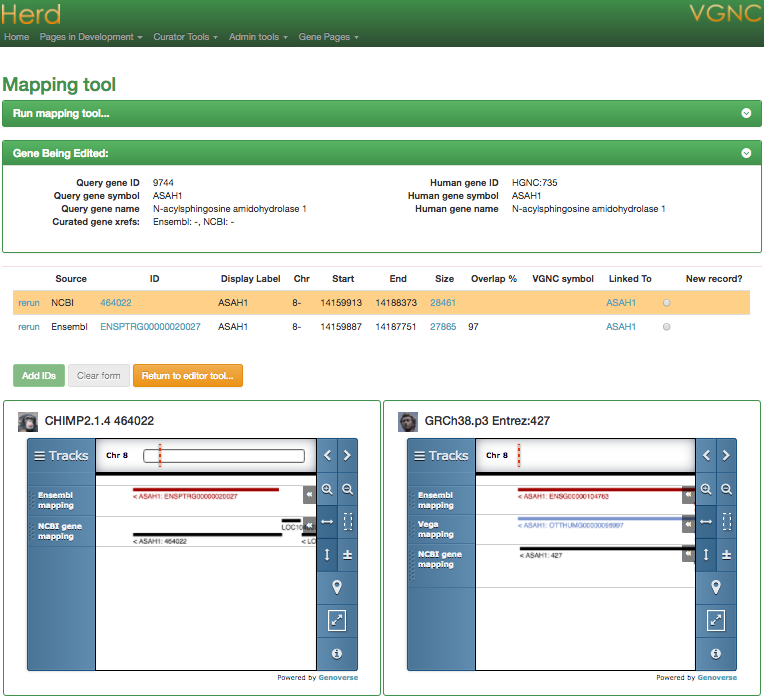Open the Curator Tools dropdown menu
This screenshot has width=764, height=698.
pos(185,37)
